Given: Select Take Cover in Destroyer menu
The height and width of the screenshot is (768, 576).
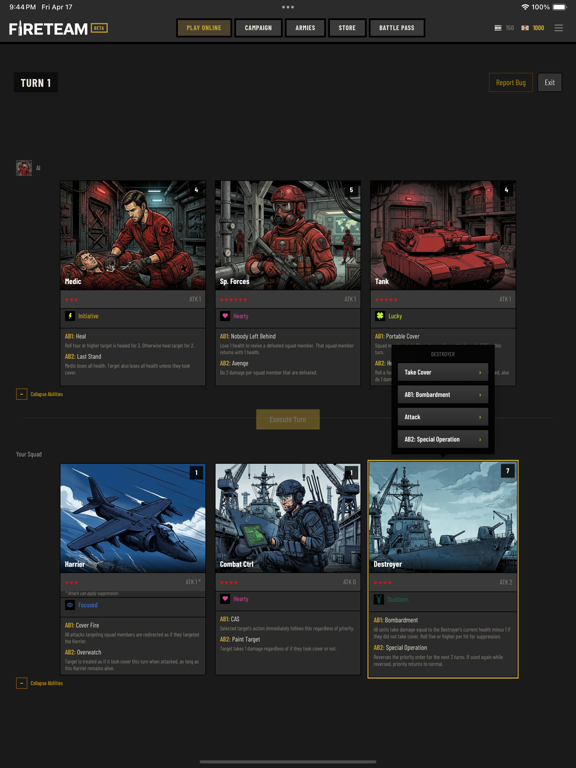Looking at the screenshot, I should pyautogui.click(x=443, y=372).
